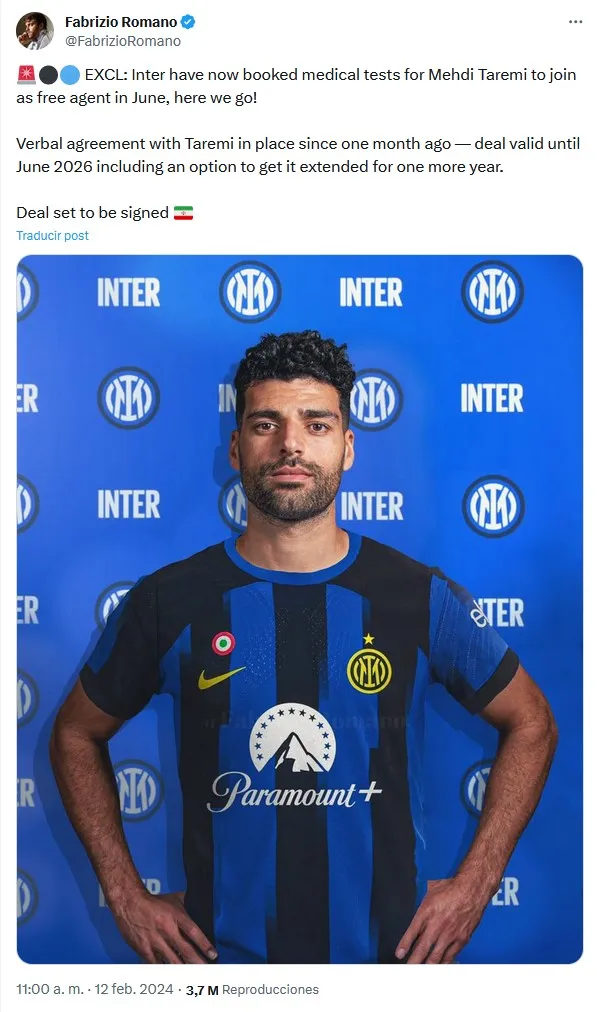Click the Paramount+ mountain logo on the shirt
Viewport: 597px width, 1012px height.
tap(292, 738)
